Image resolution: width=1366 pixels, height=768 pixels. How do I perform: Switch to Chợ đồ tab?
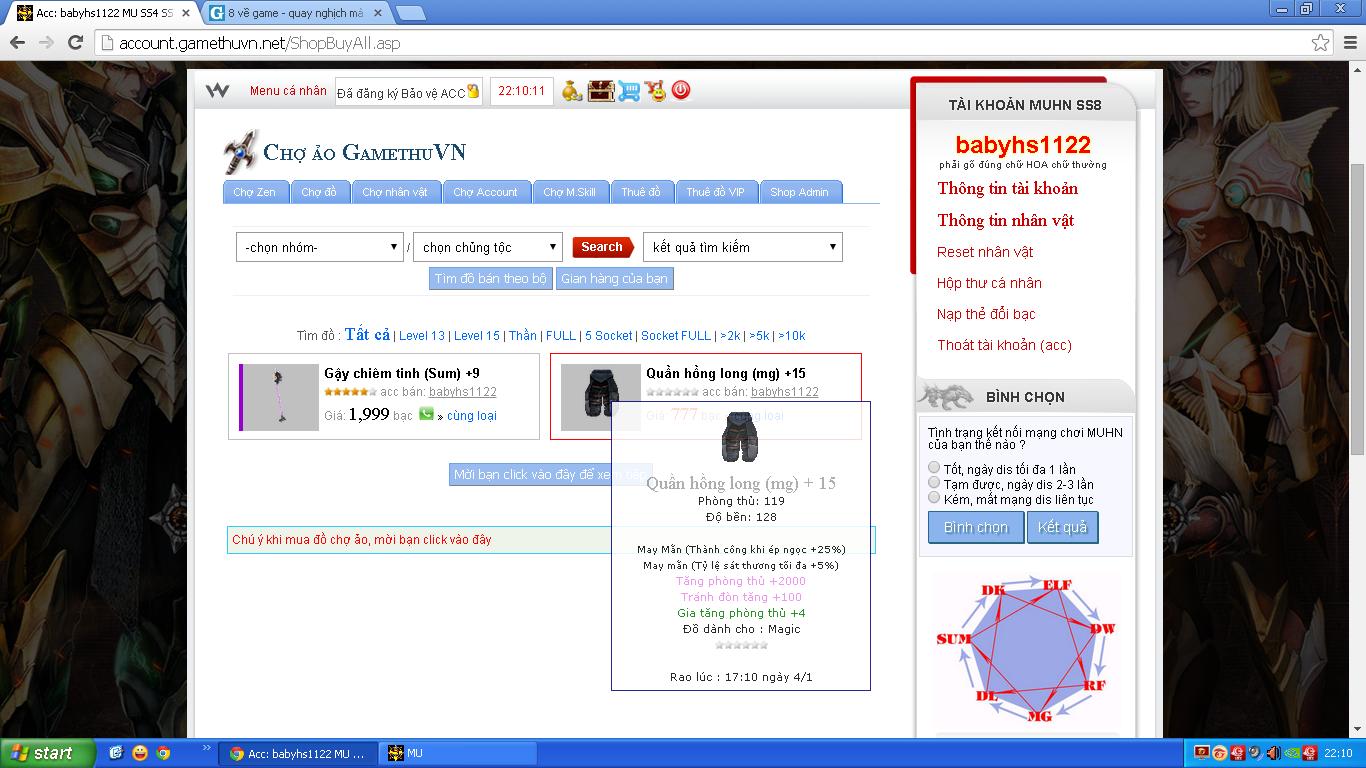click(x=319, y=192)
